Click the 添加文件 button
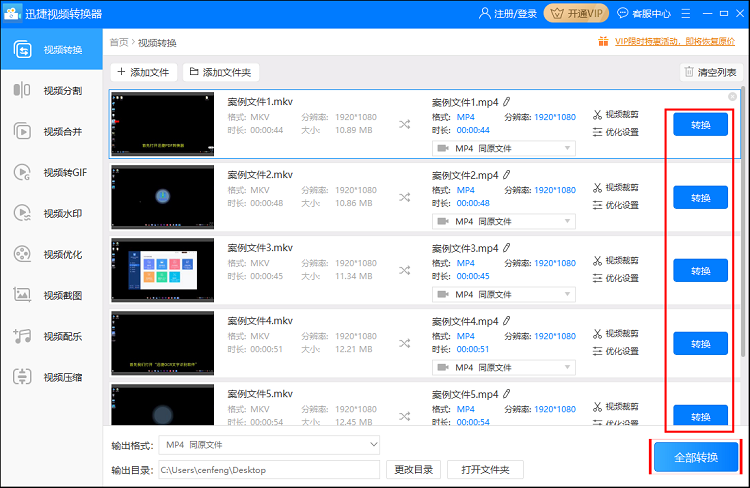750x488 pixels. [144, 72]
